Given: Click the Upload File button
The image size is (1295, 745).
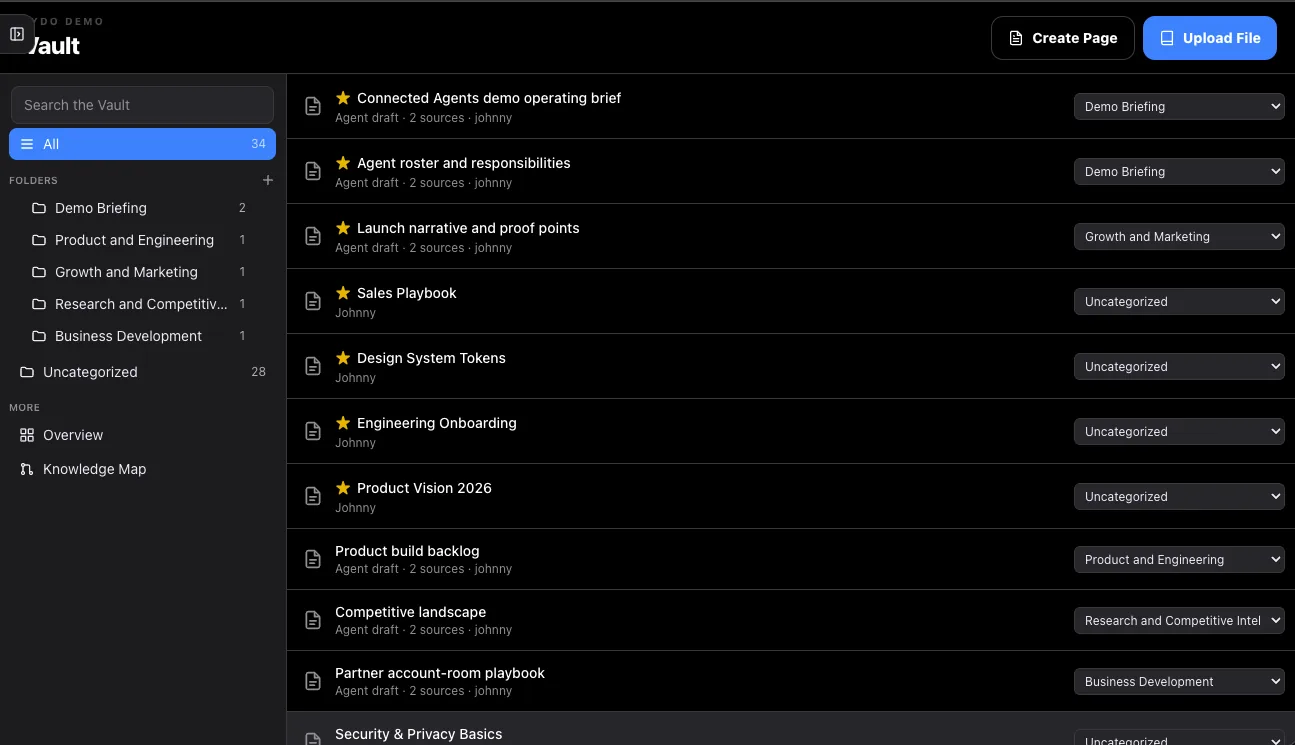Looking at the screenshot, I should [x=1210, y=38].
